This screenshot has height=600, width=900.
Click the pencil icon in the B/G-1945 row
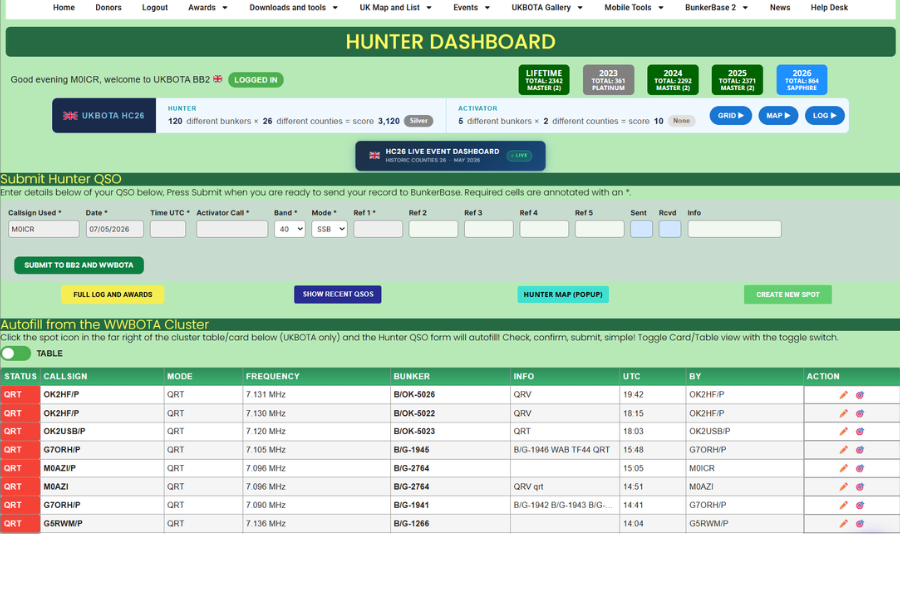[843, 450]
